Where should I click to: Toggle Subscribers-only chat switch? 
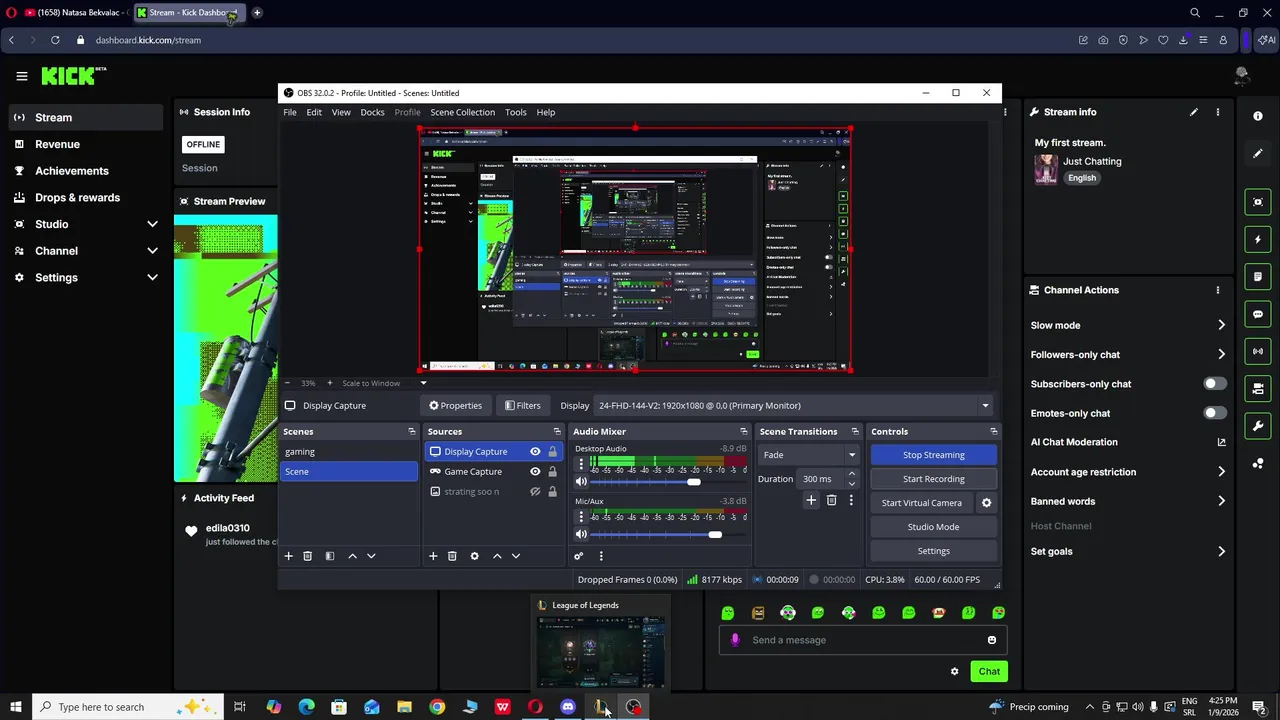point(1215,384)
